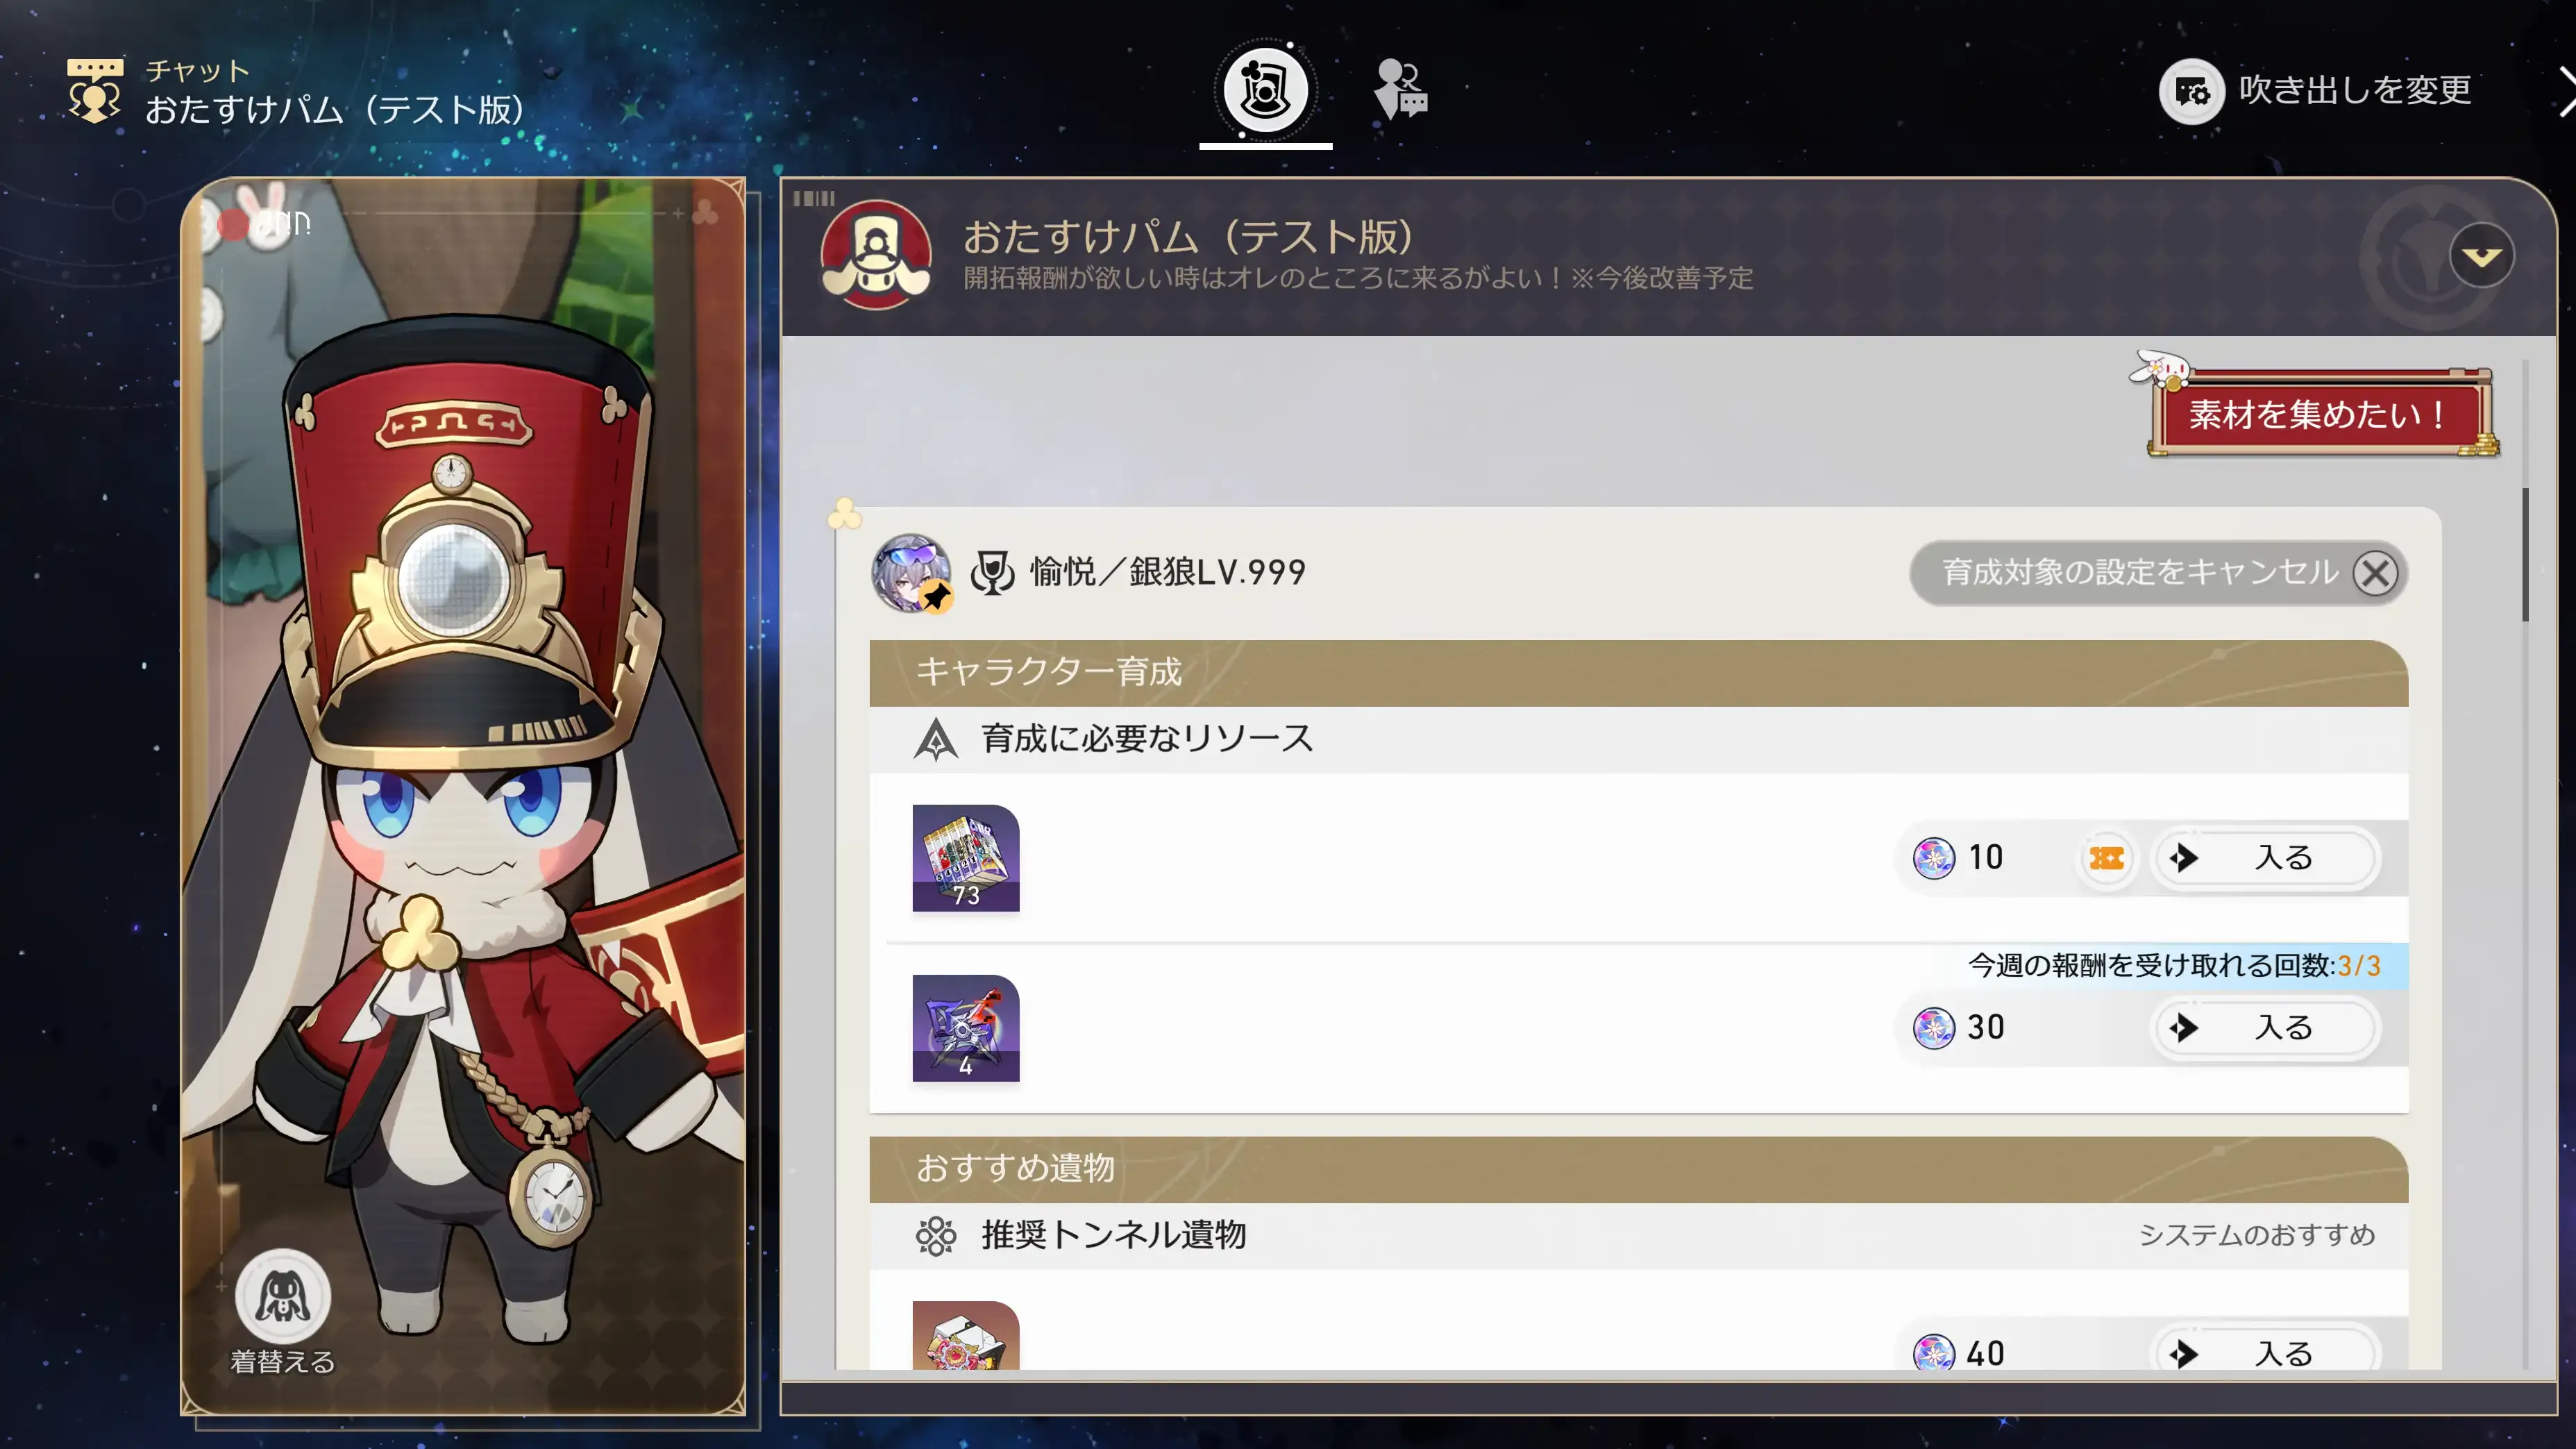Select the Pom-Pom assistant chat tab
The image size is (2576, 1449).
(x=1265, y=91)
